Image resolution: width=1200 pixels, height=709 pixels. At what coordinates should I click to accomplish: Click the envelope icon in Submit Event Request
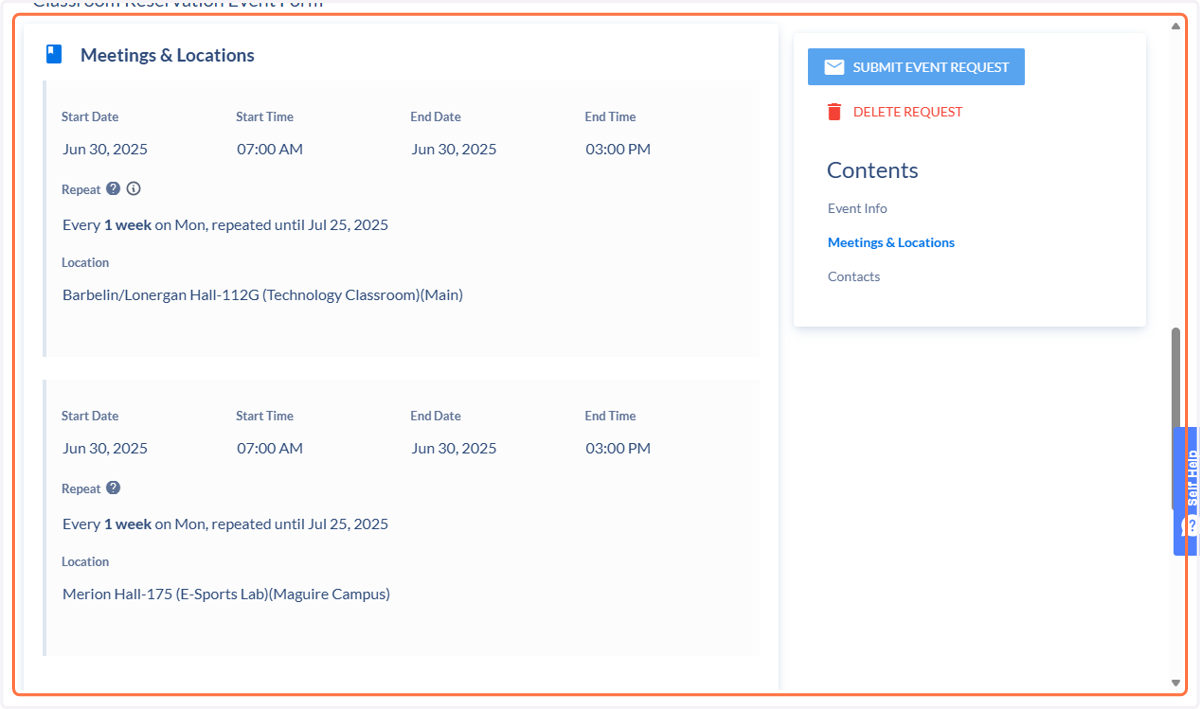[834, 67]
